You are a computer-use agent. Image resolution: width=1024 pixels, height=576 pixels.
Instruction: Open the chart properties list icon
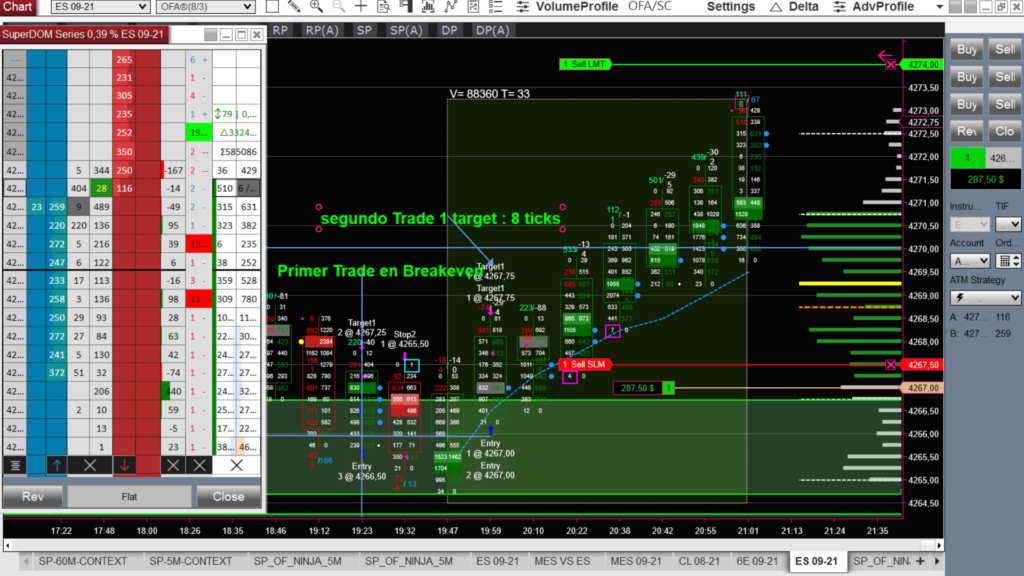496,7
